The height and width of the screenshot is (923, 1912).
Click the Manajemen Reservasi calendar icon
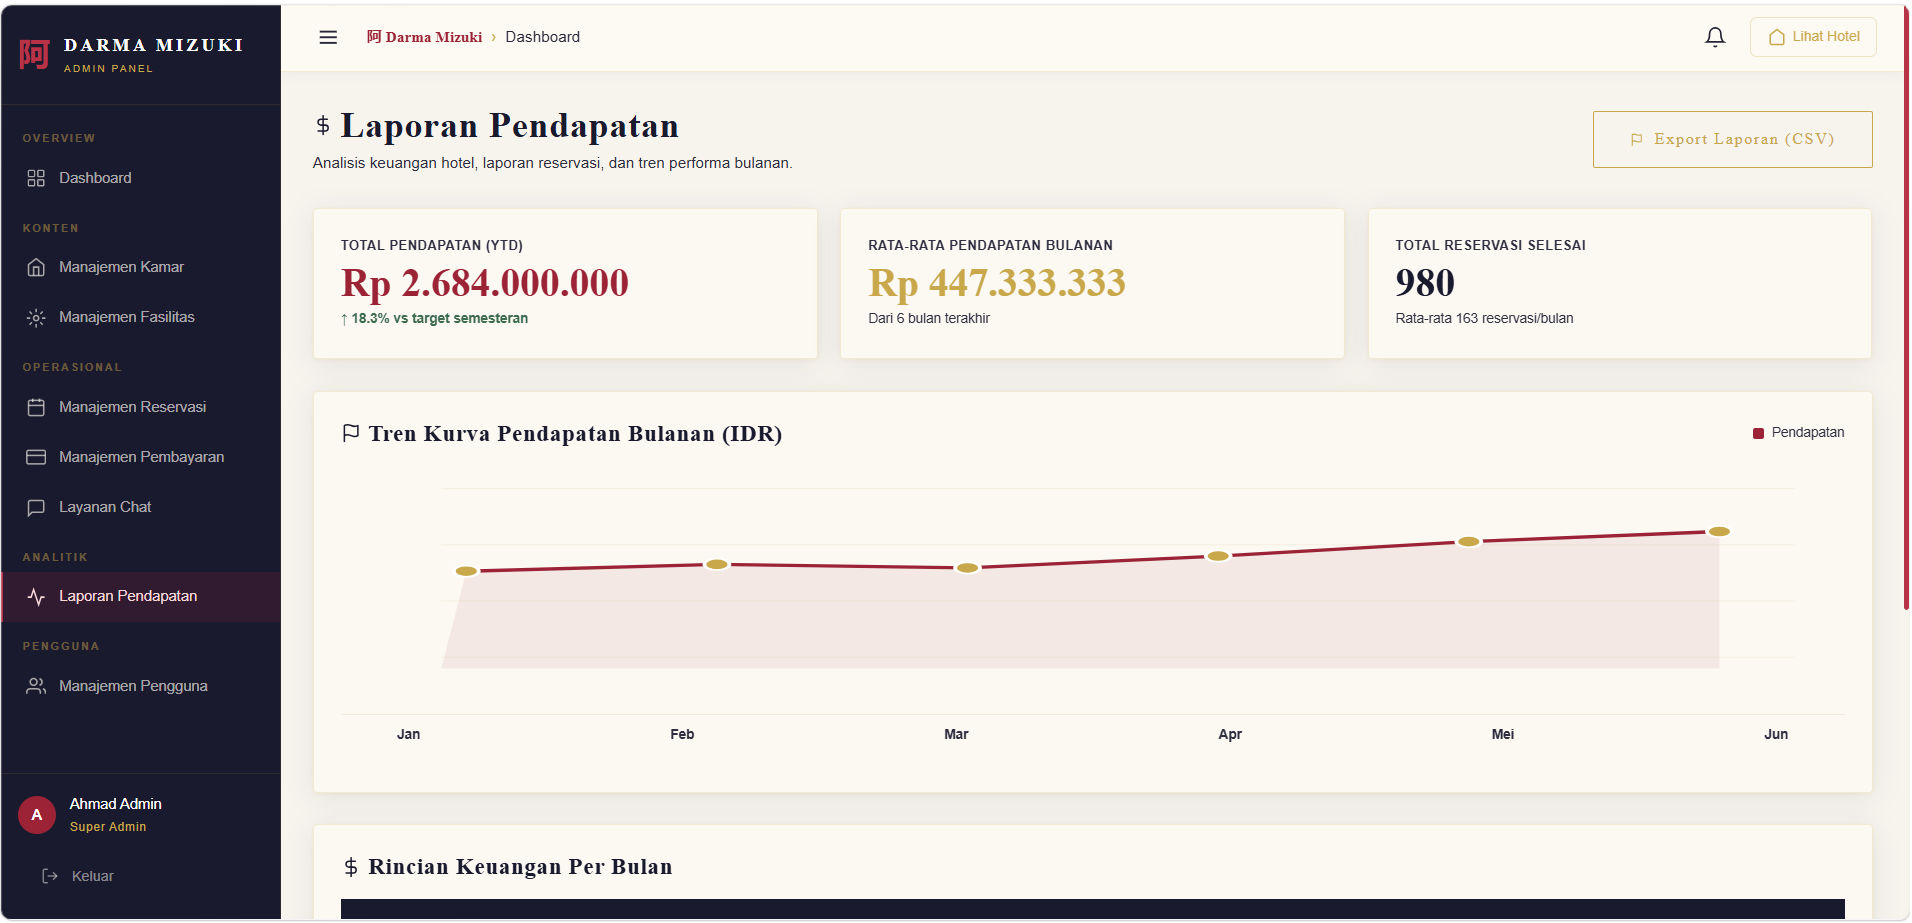[x=36, y=407]
